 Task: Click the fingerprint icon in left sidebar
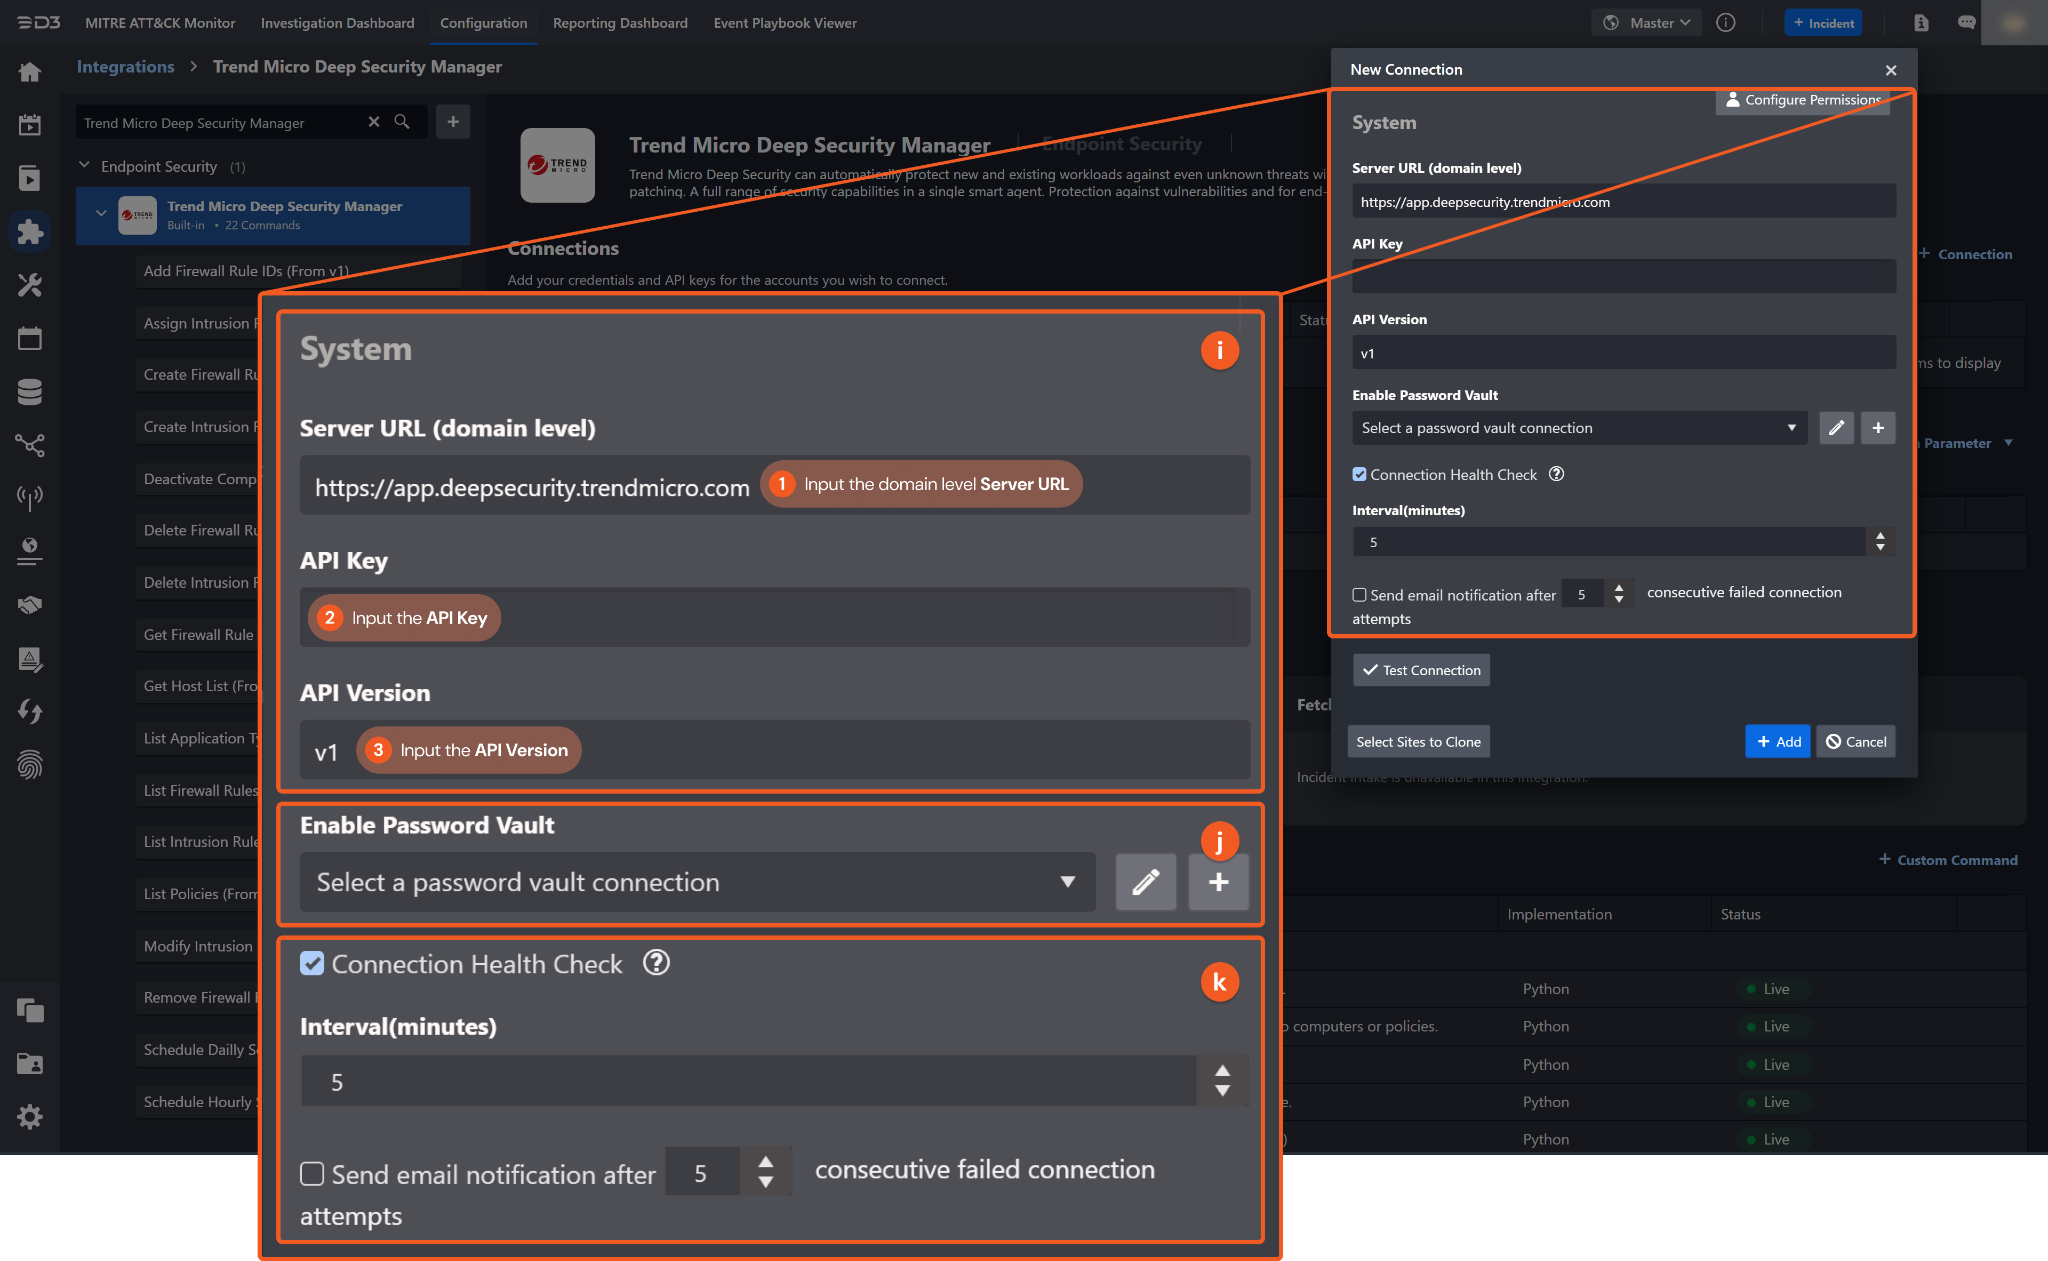(x=30, y=765)
